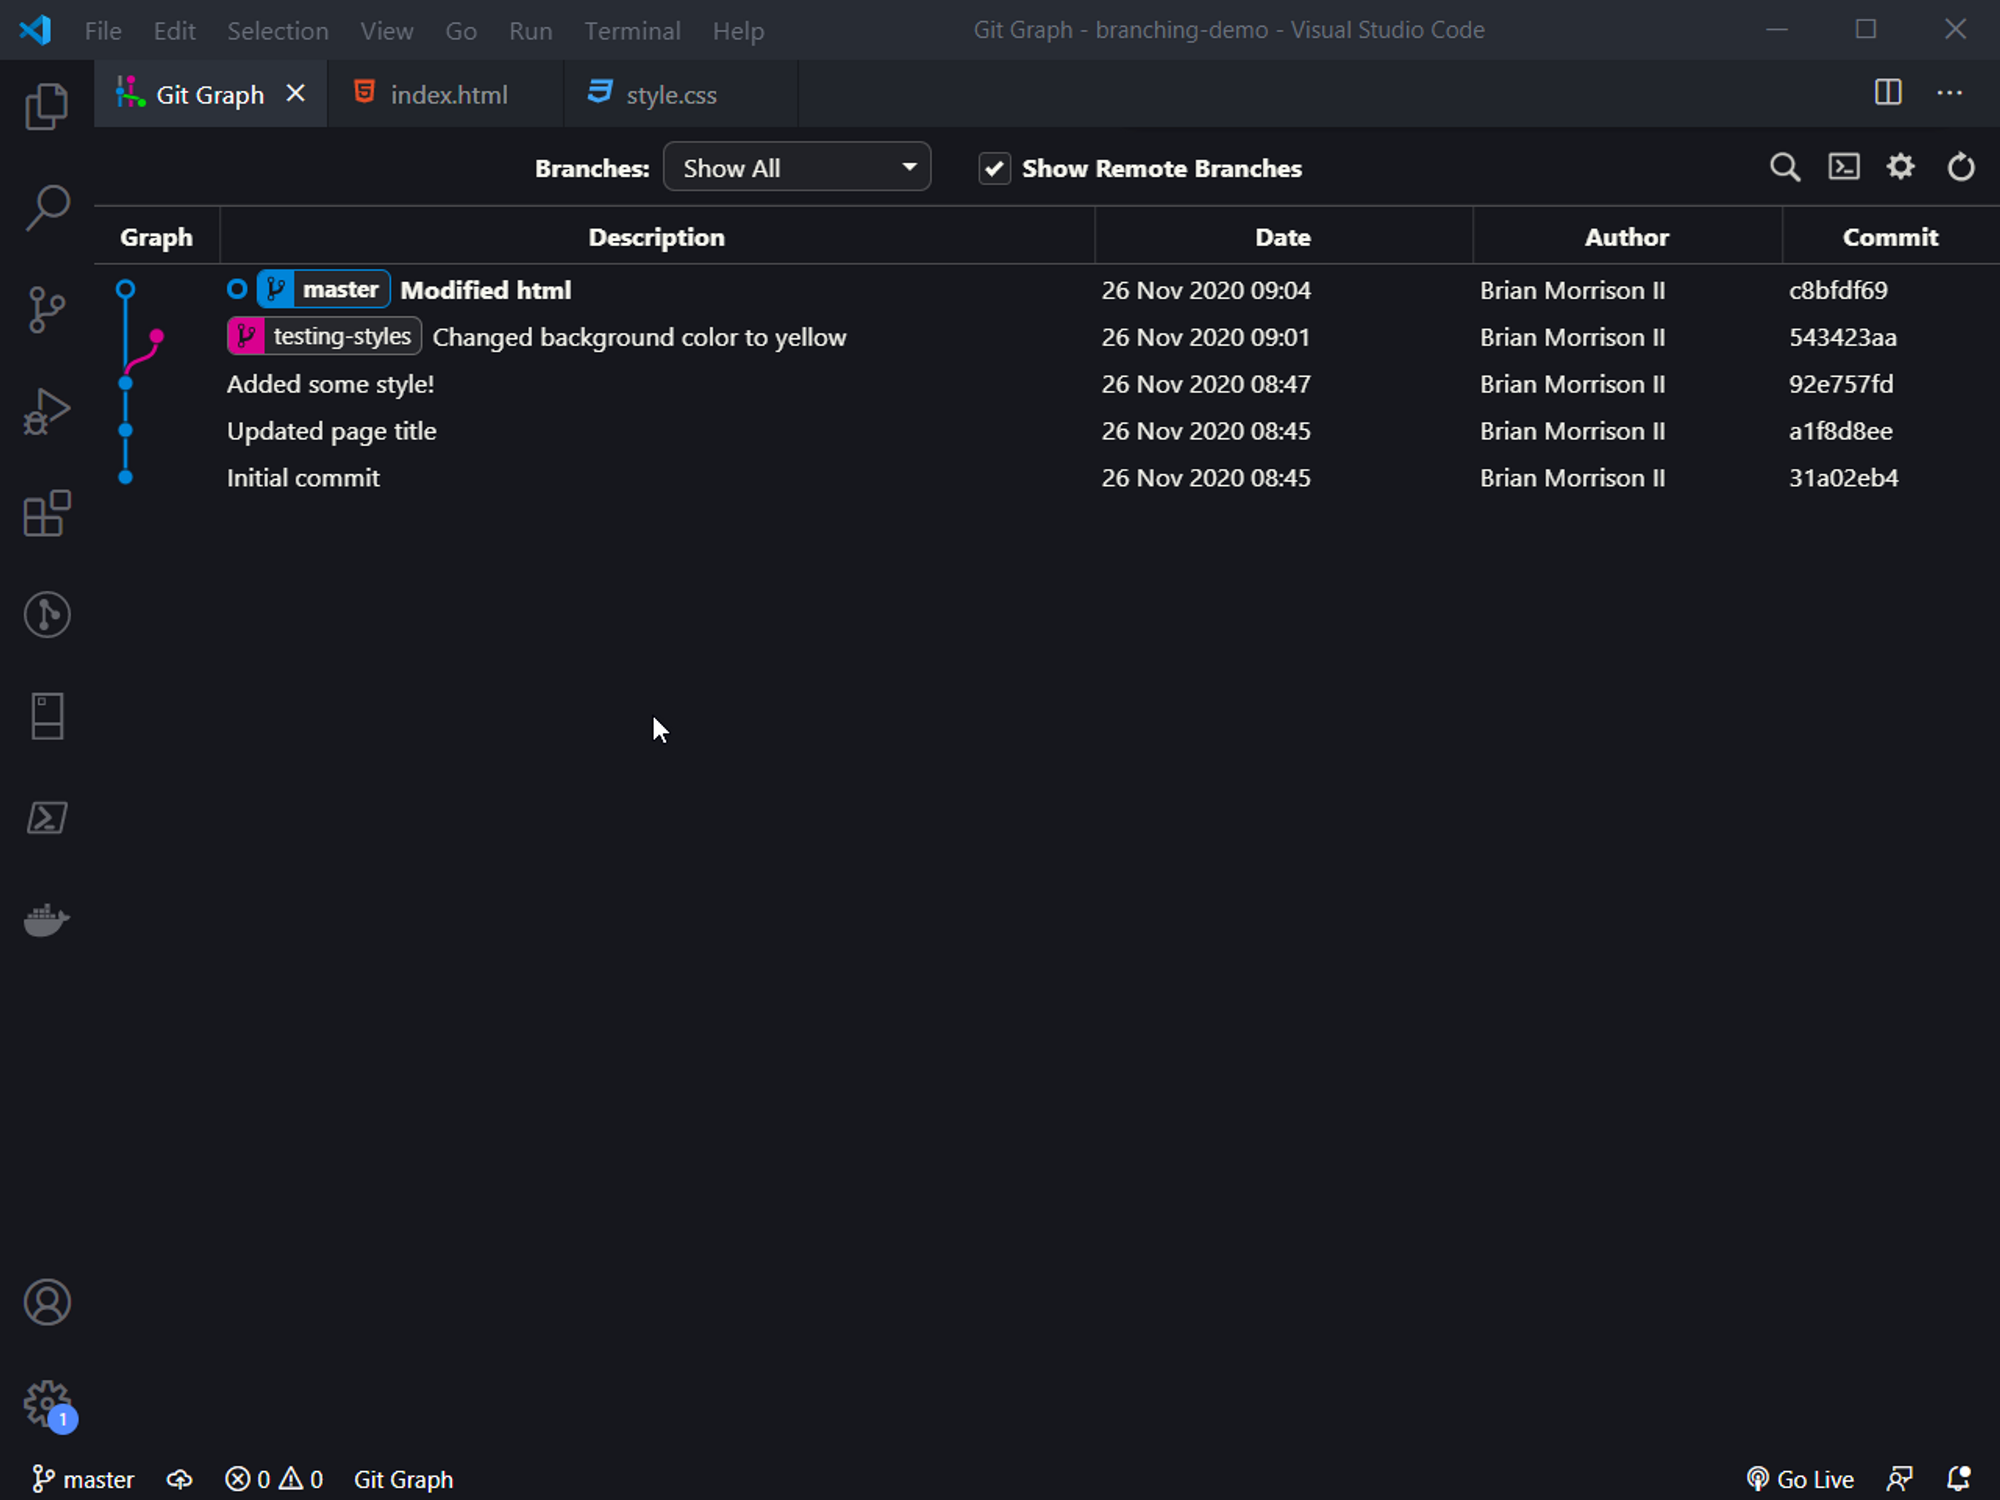Open the editor More Actions ellipsis
The height and width of the screenshot is (1500, 2000).
[1950, 92]
